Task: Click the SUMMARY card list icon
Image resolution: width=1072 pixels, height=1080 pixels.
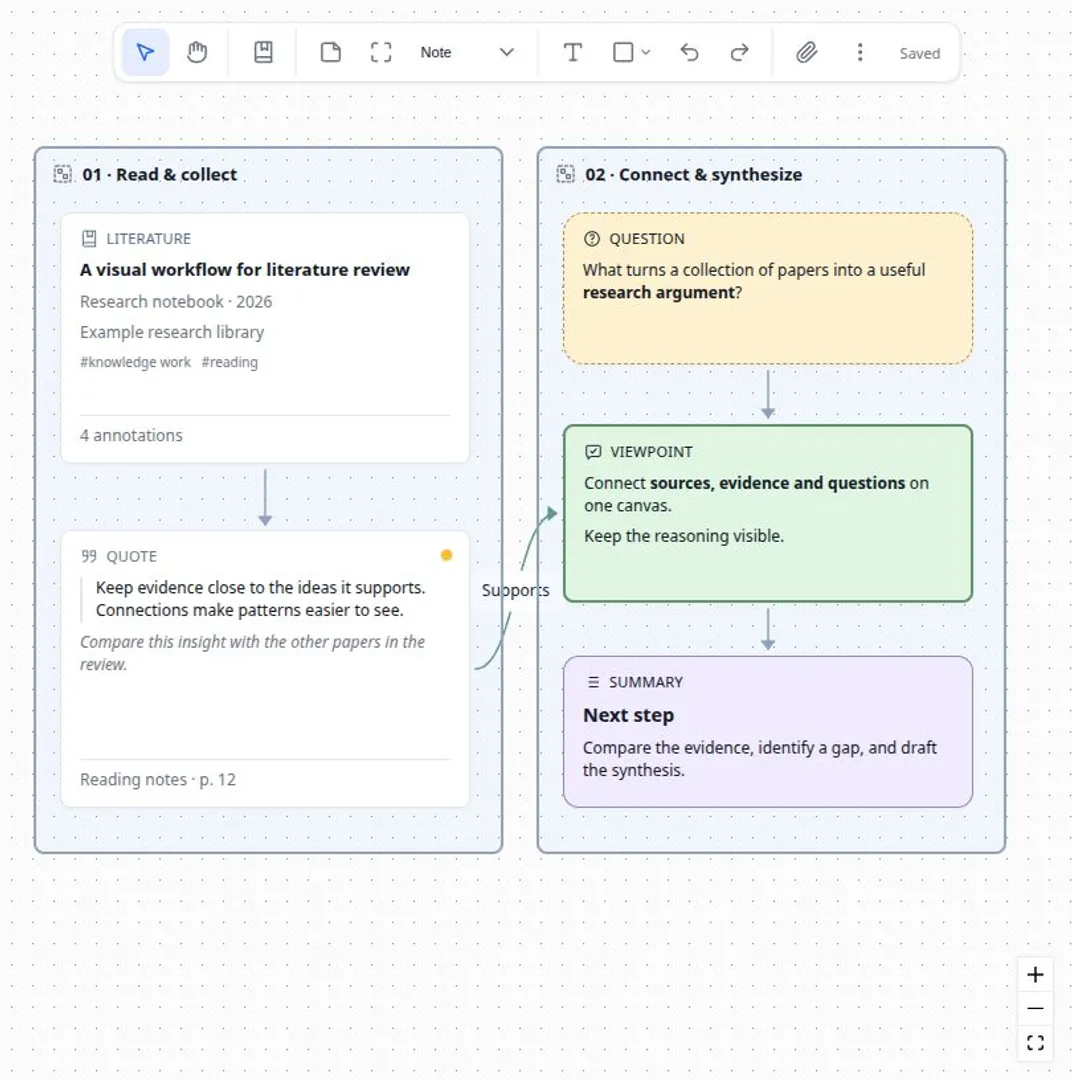Action: (x=593, y=682)
